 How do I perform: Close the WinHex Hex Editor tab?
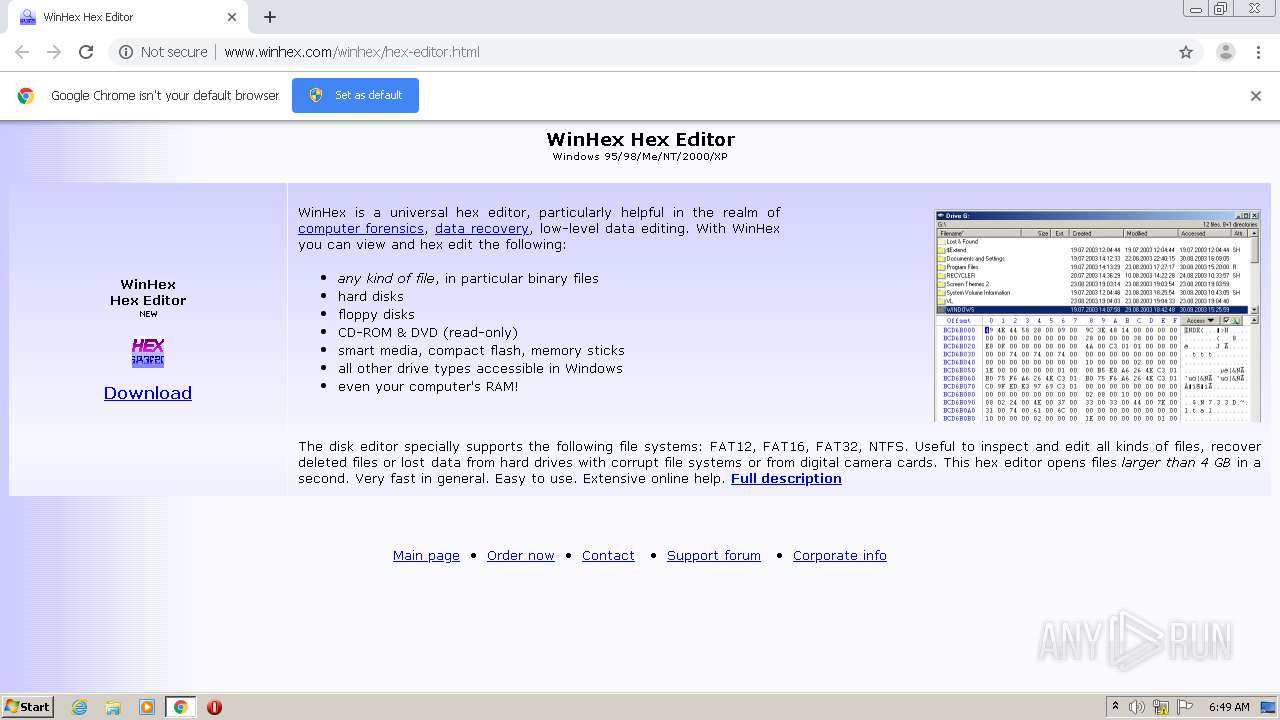tap(232, 17)
